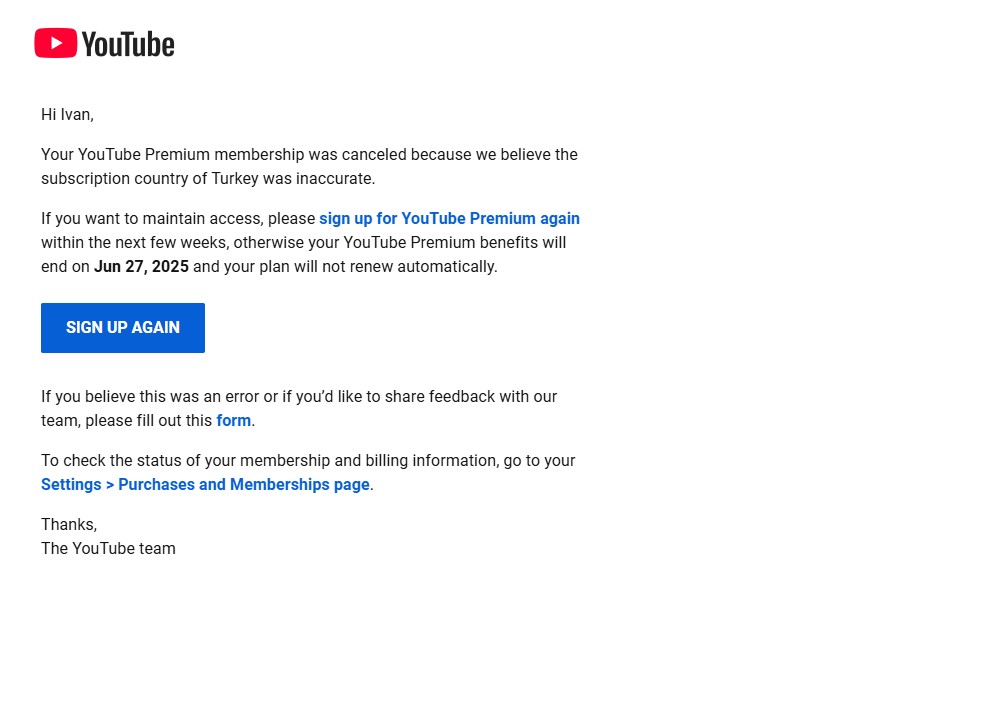The image size is (989, 724).
Task: Click the bold Jun 27, 2025 date
Action: [141, 266]
